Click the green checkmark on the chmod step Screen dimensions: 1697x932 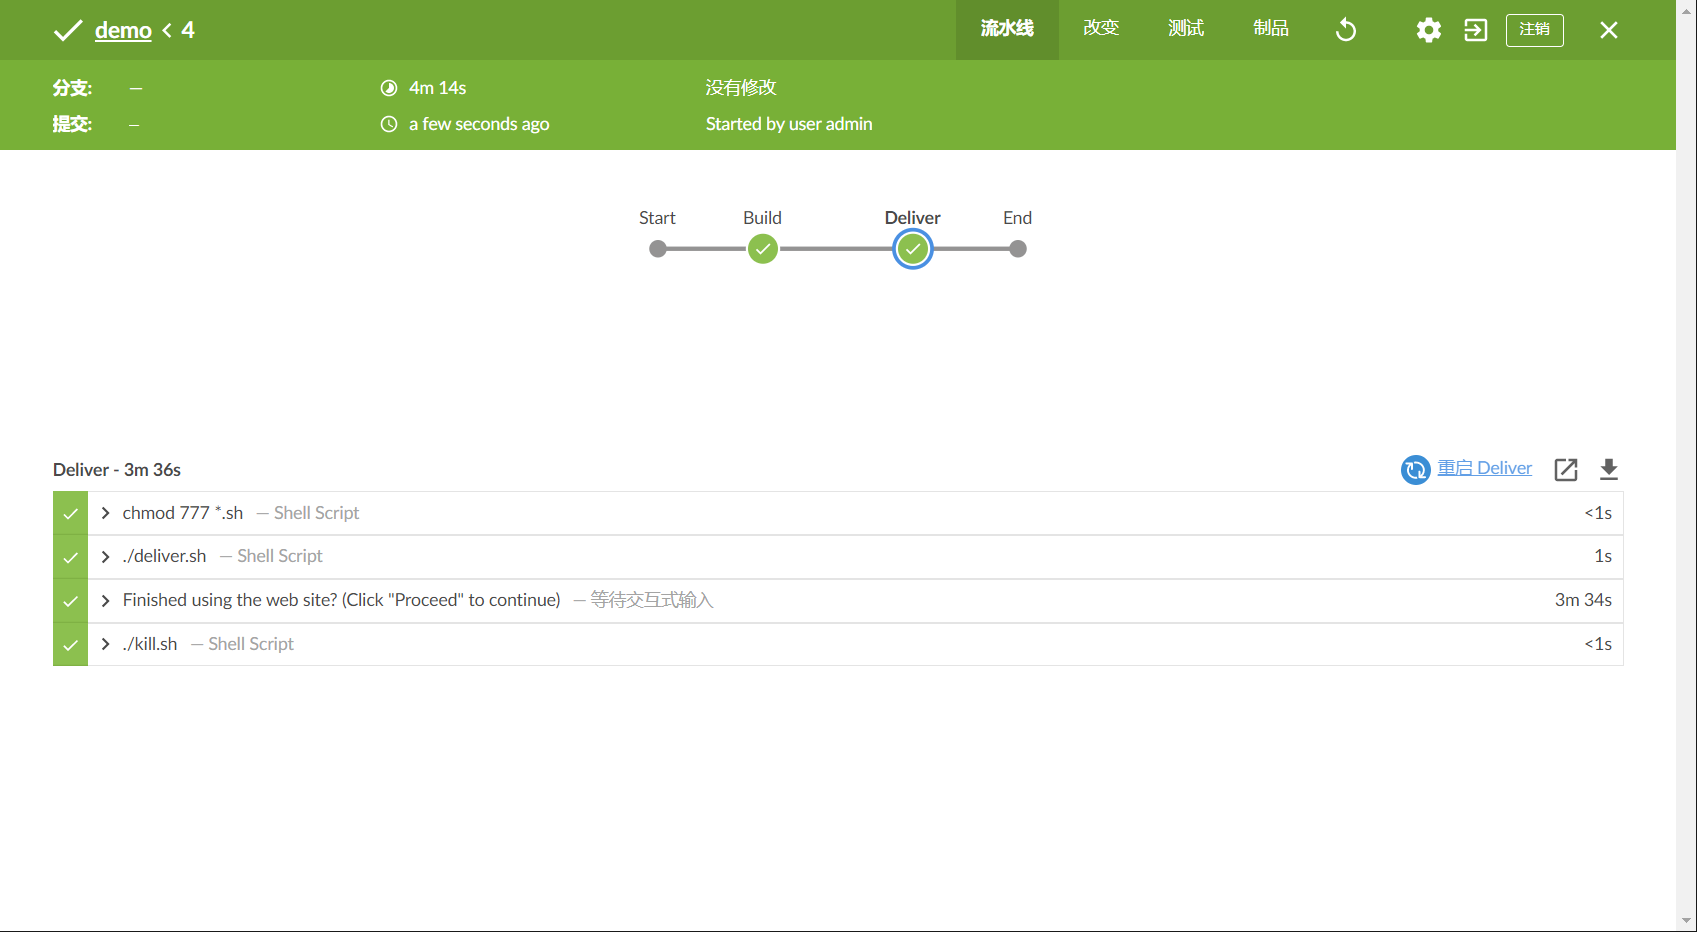[x=70, y=512]
